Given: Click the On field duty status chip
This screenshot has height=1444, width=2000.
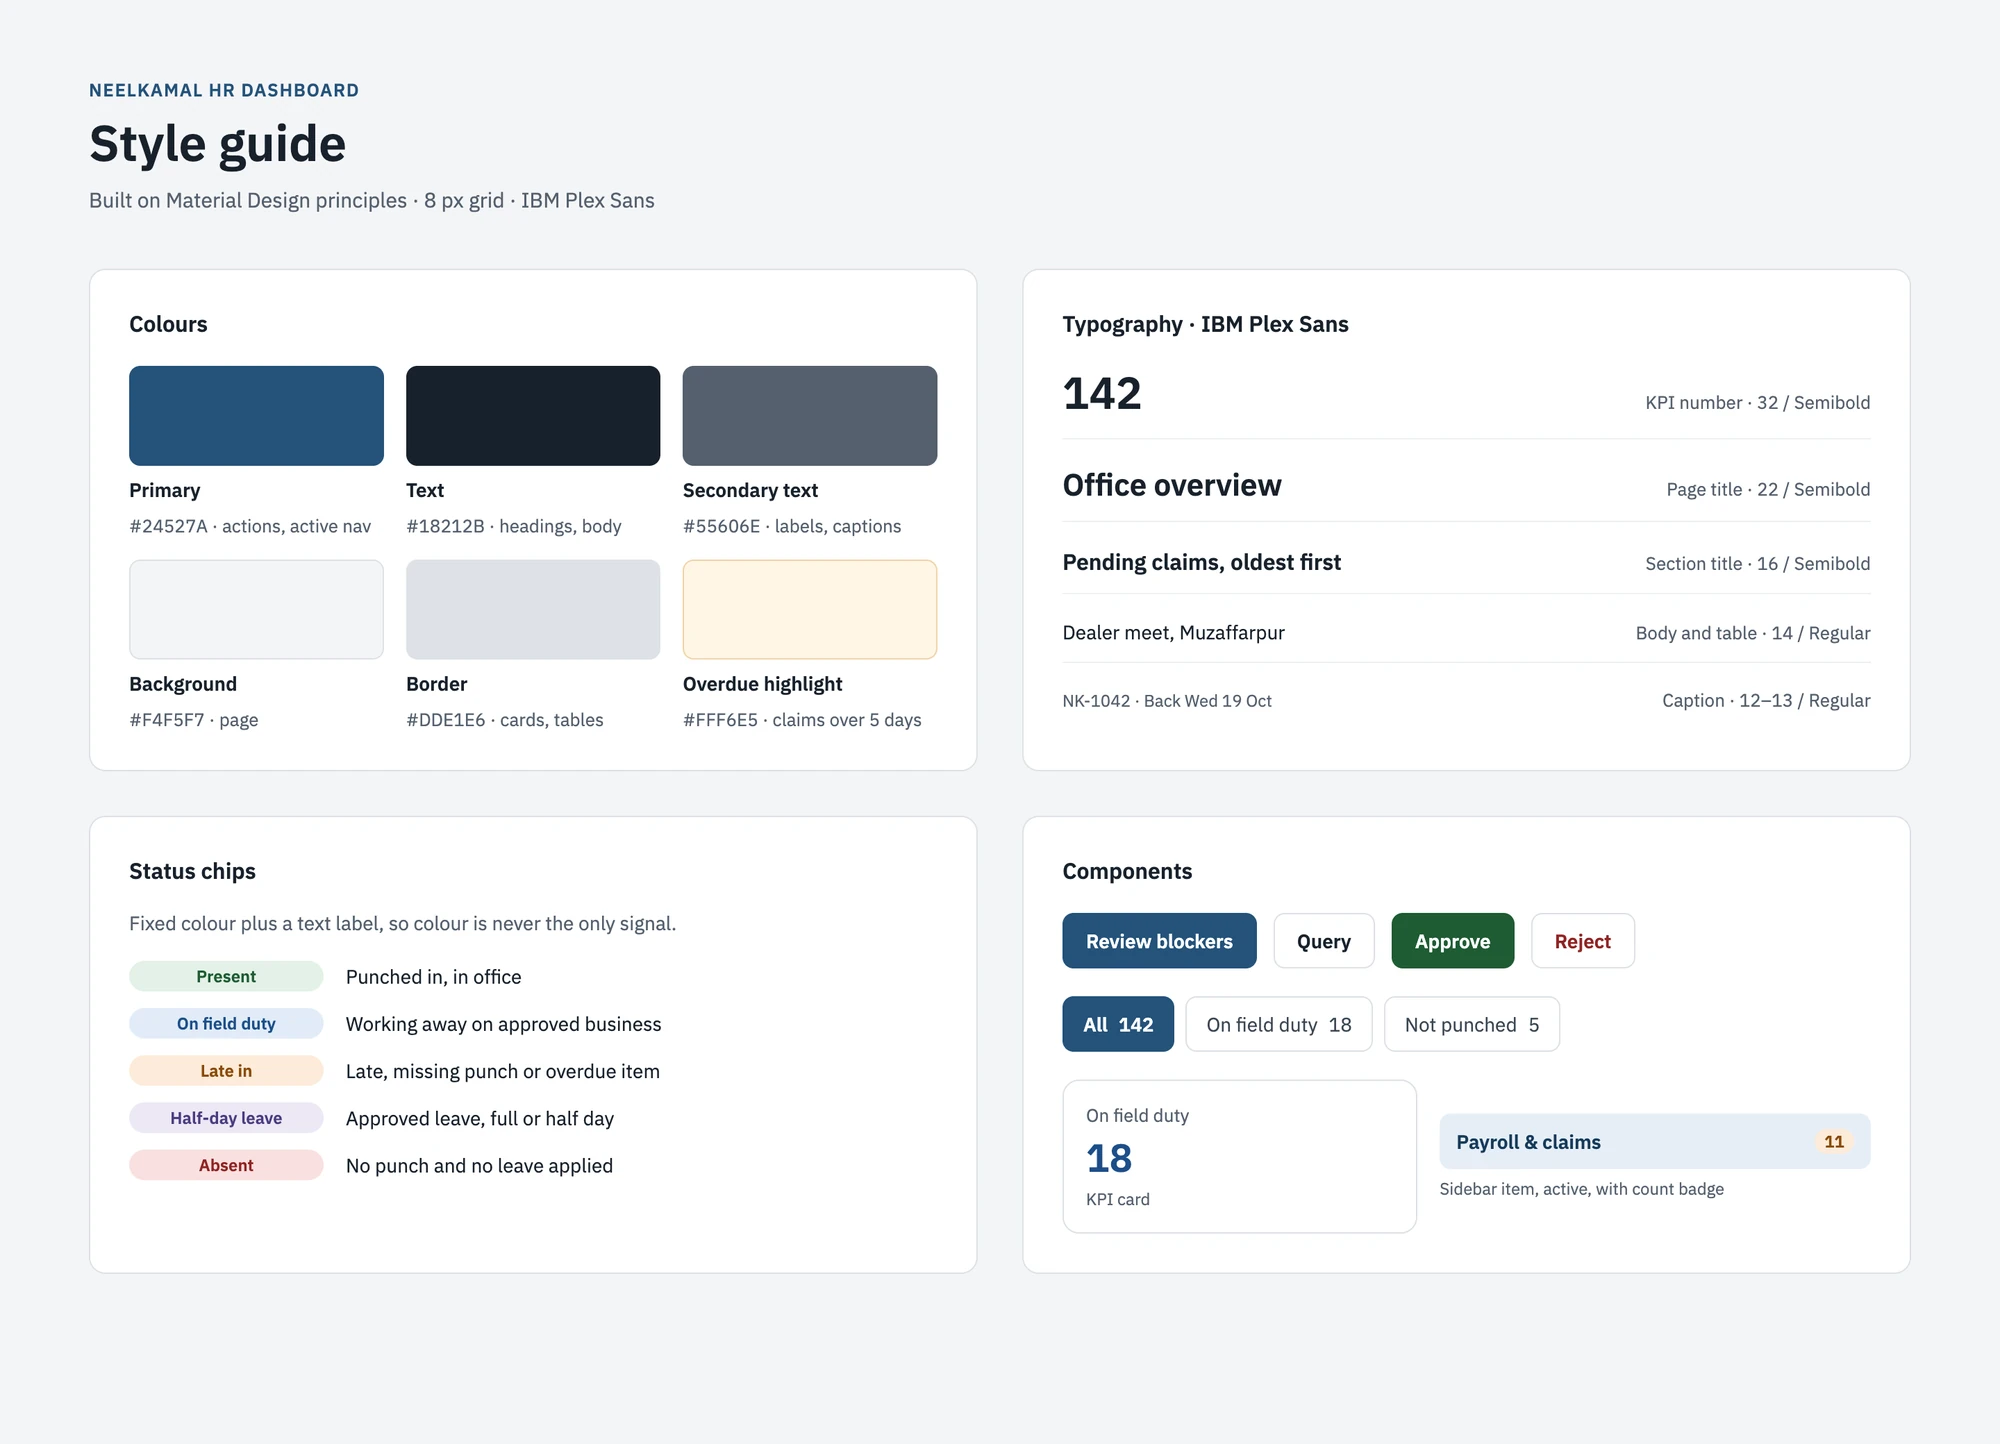Looking at the screenshot, I should click(226, 1024).
